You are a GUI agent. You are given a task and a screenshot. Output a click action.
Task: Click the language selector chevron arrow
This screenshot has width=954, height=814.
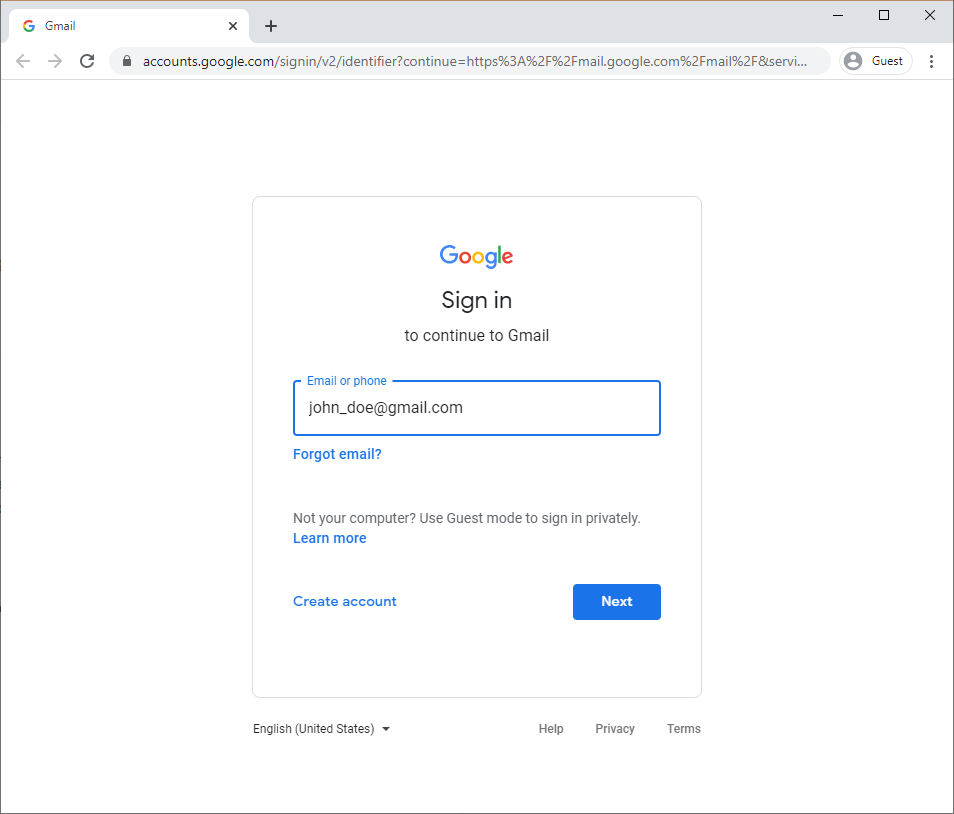(x=386, y=729)
